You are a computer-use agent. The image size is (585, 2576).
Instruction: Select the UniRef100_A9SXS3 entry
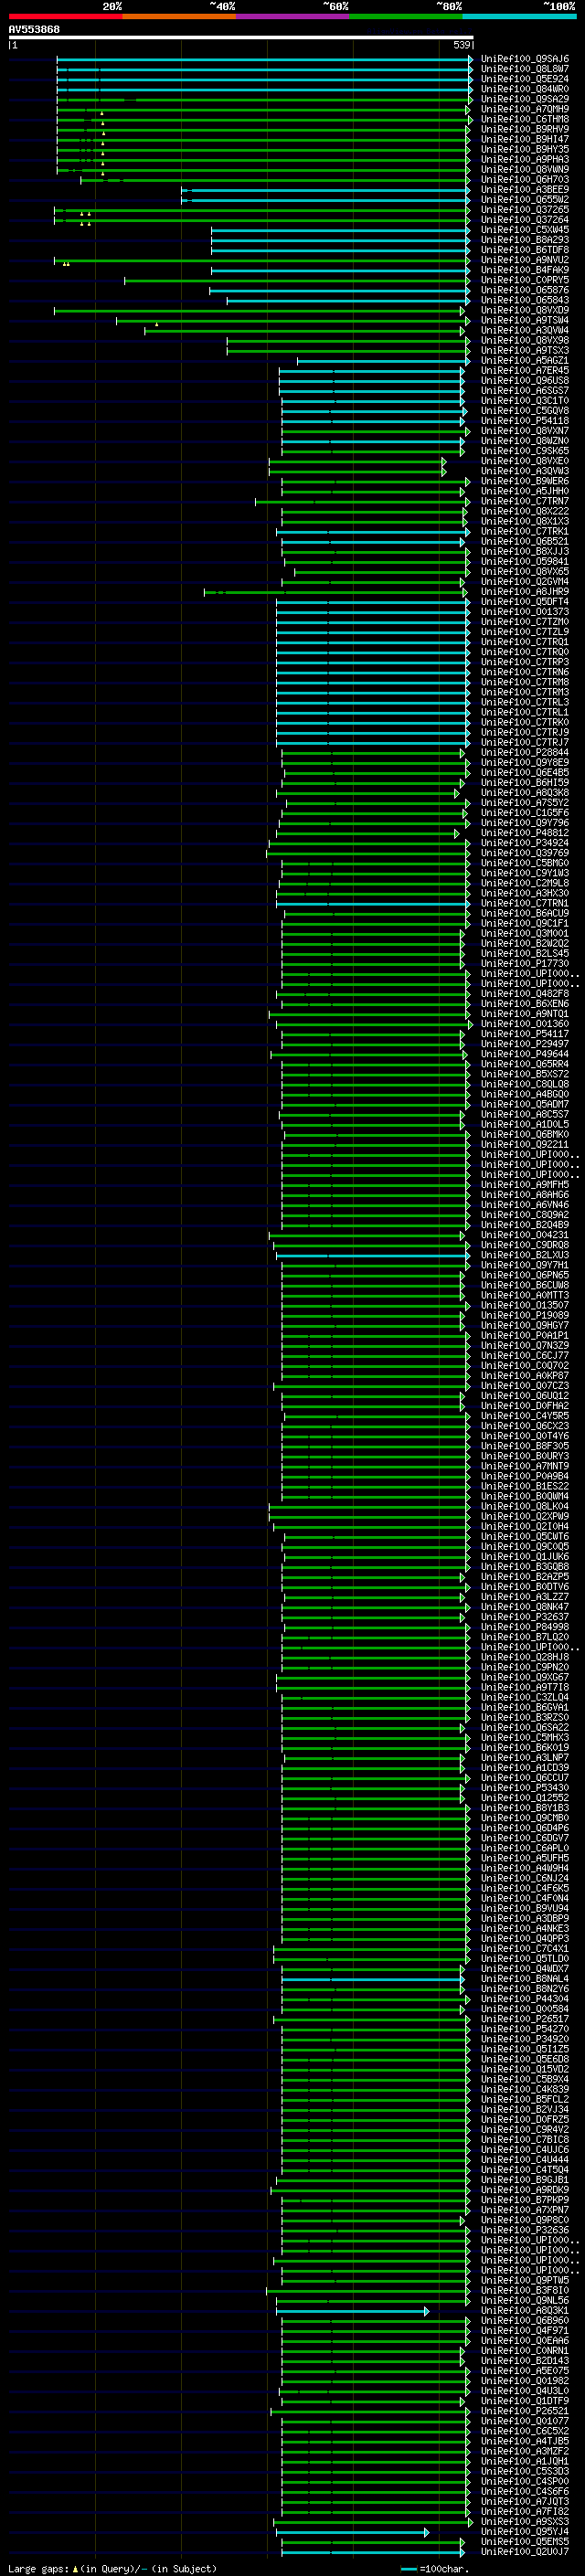coord(525,2522)
